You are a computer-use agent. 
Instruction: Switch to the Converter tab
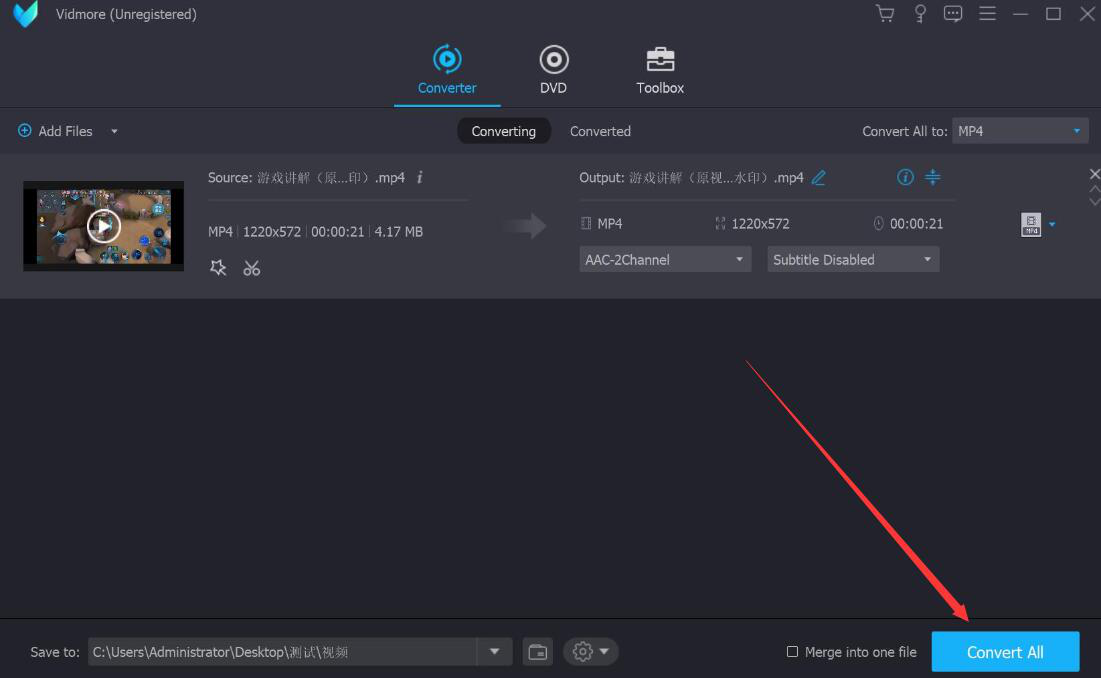pos(447,70)
